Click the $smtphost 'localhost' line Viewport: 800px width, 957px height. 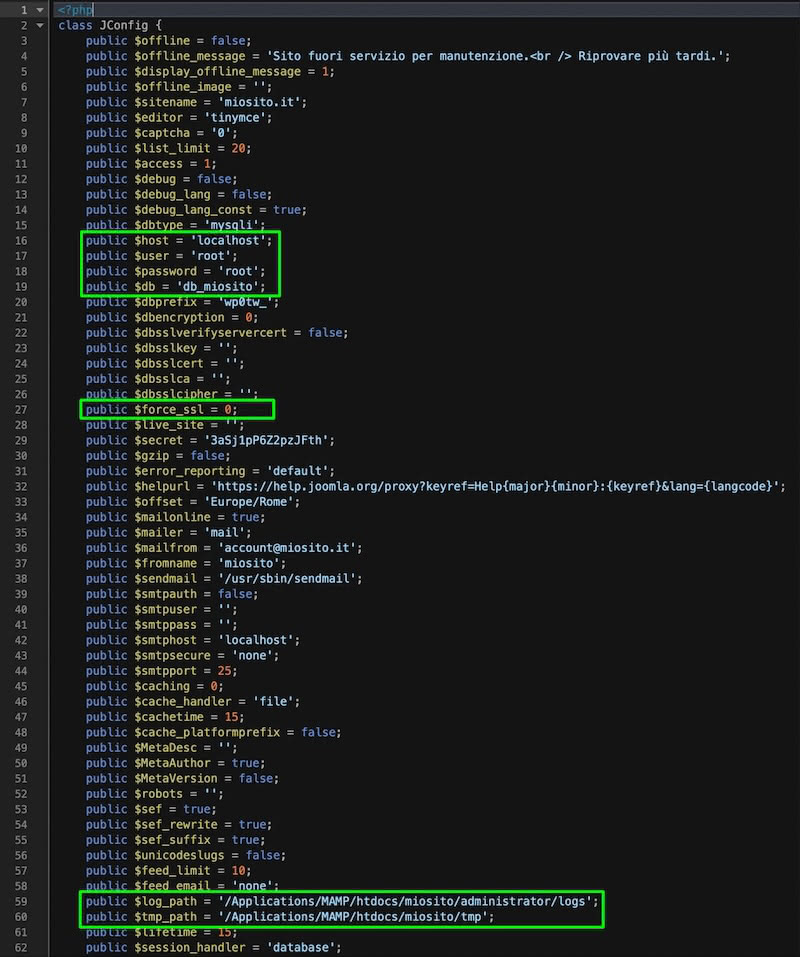(193, 640)
